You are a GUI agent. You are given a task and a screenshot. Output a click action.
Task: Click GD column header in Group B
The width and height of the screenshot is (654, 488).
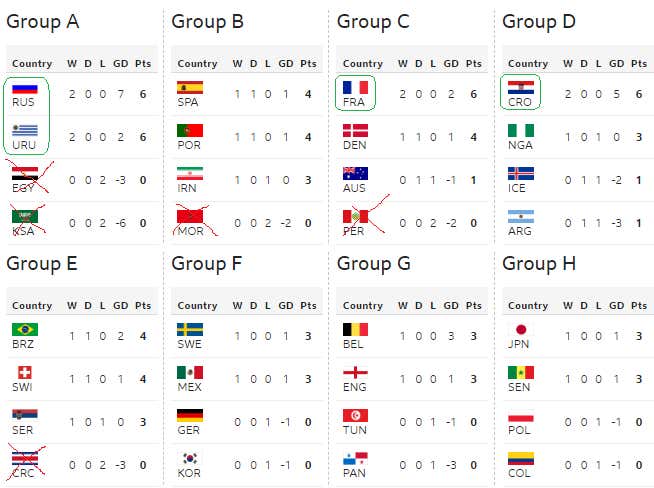tap(286, 64)
